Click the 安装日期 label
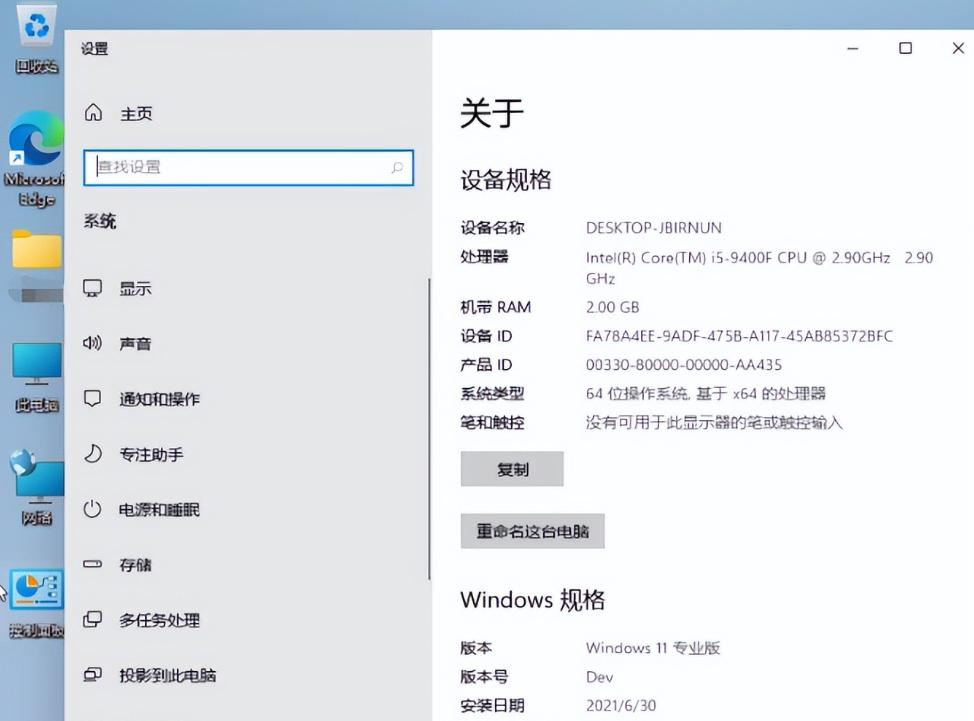The width and height of the screenshot is (974, 721). (x=493, y=705)
